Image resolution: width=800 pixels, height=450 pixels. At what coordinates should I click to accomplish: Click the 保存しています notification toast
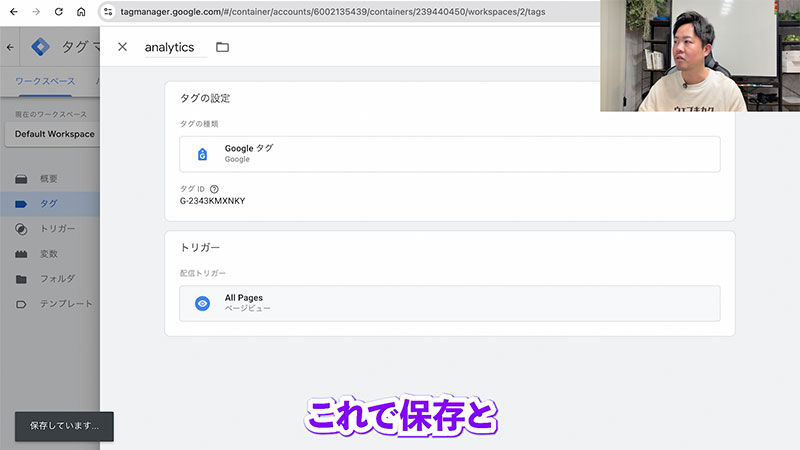(64, 426)
